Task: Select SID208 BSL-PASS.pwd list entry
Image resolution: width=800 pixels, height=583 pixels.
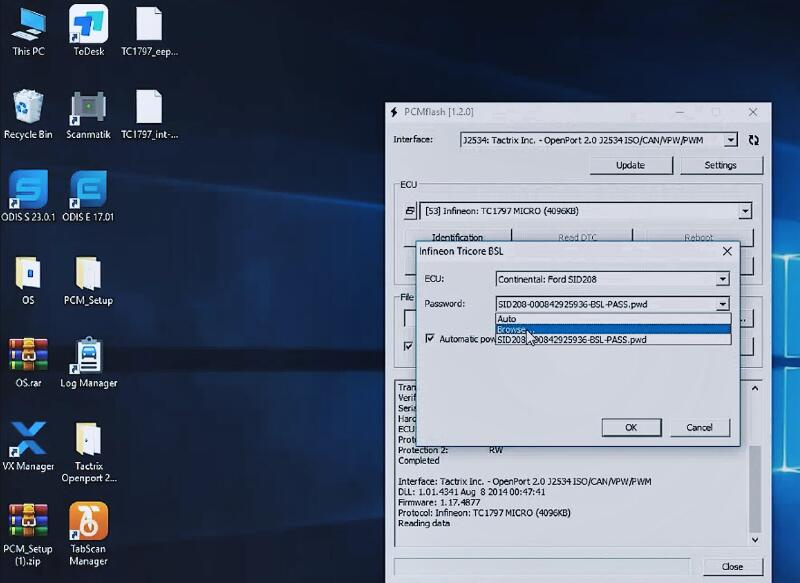Action: [x=612, y=340]
